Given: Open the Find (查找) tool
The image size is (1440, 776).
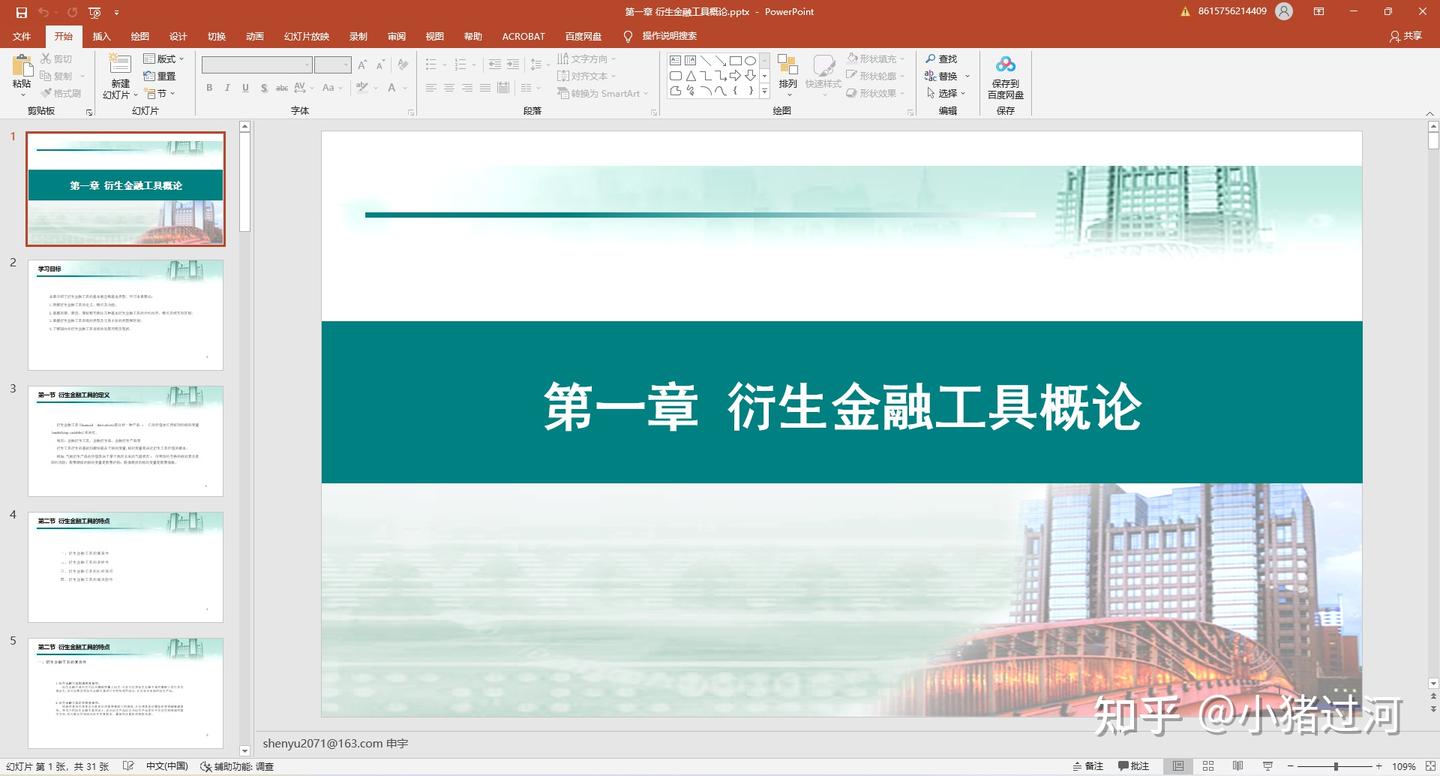Looking at the screenshot, I should [x=942, y=59].
